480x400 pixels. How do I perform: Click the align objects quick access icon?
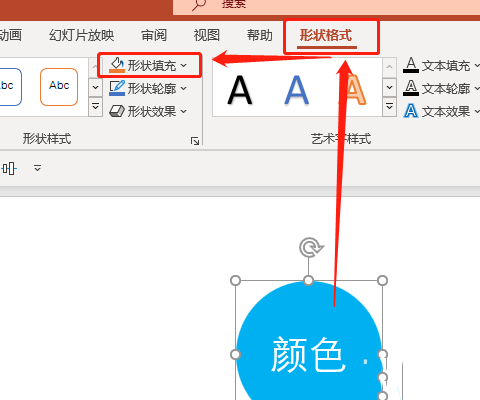click(x=9, y=168)
